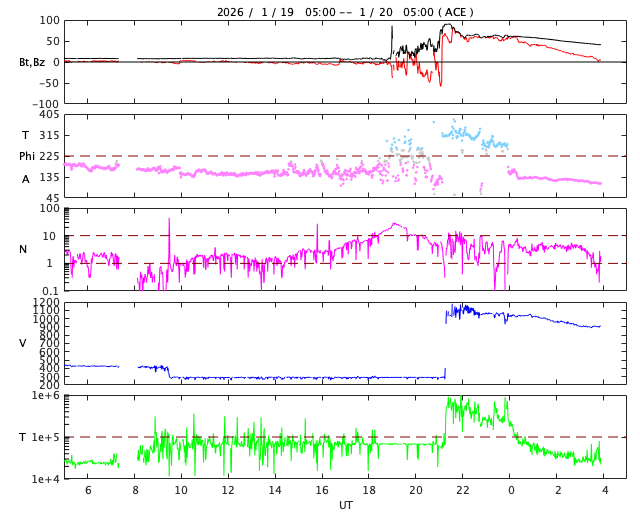Click the UT label below the time axis

[x=345, y=505]
